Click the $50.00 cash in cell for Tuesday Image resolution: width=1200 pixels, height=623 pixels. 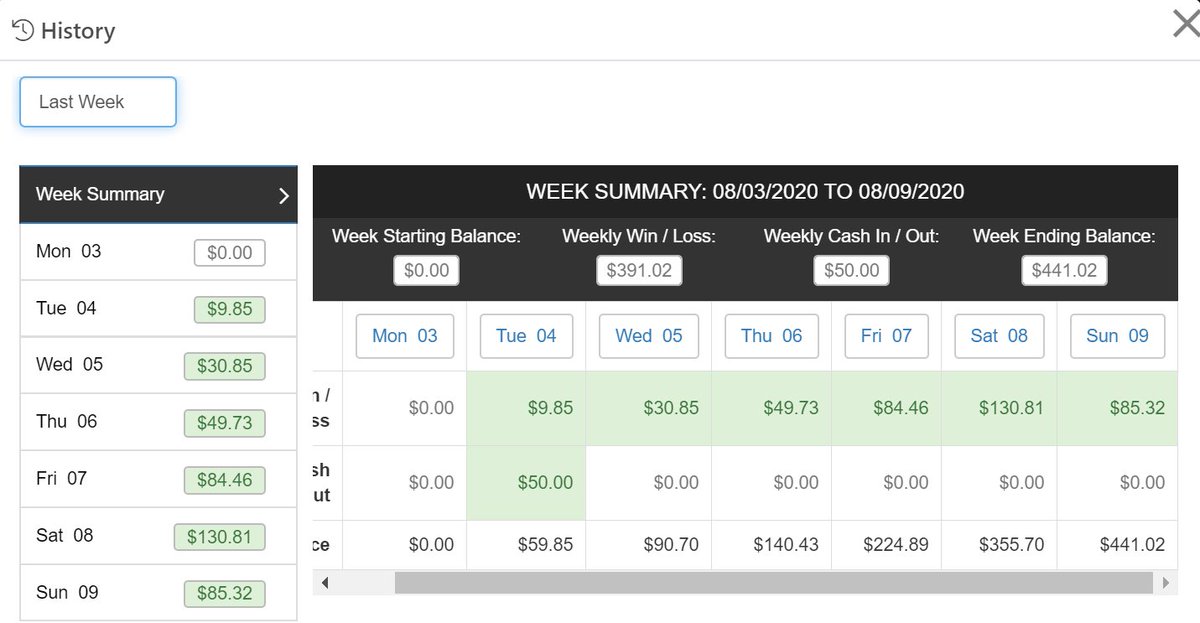tap(526, 483)
